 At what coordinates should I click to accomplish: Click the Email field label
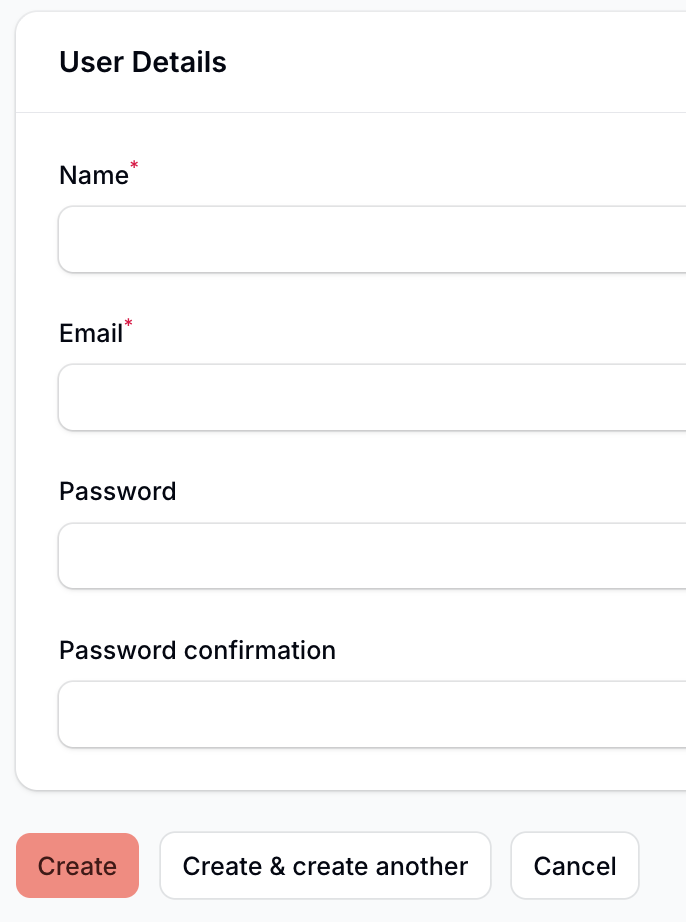pyautogui.click(x=91, y=334)
